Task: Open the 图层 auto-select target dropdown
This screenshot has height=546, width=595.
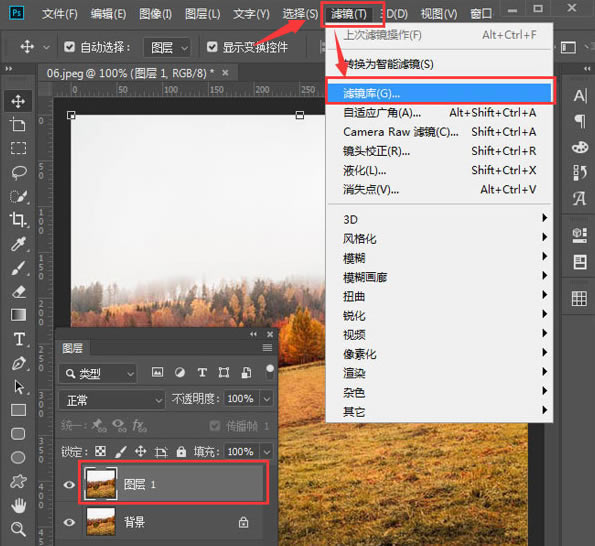Action: coord(167,47)
